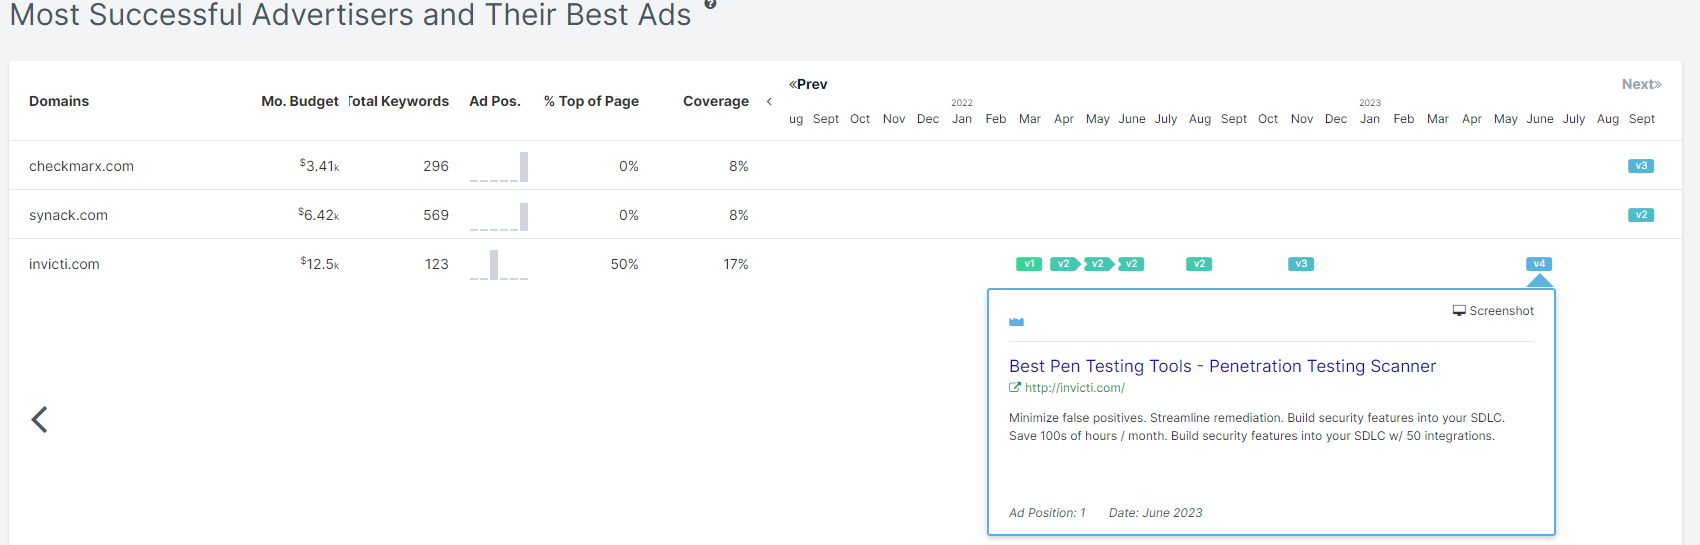Click keyword count 123

[437, 264]
